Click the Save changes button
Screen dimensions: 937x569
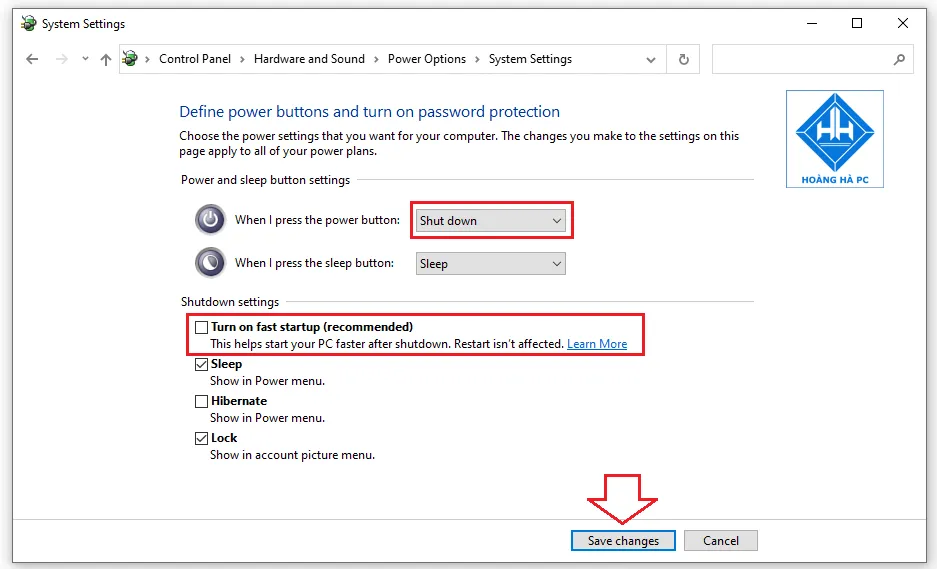623,541
